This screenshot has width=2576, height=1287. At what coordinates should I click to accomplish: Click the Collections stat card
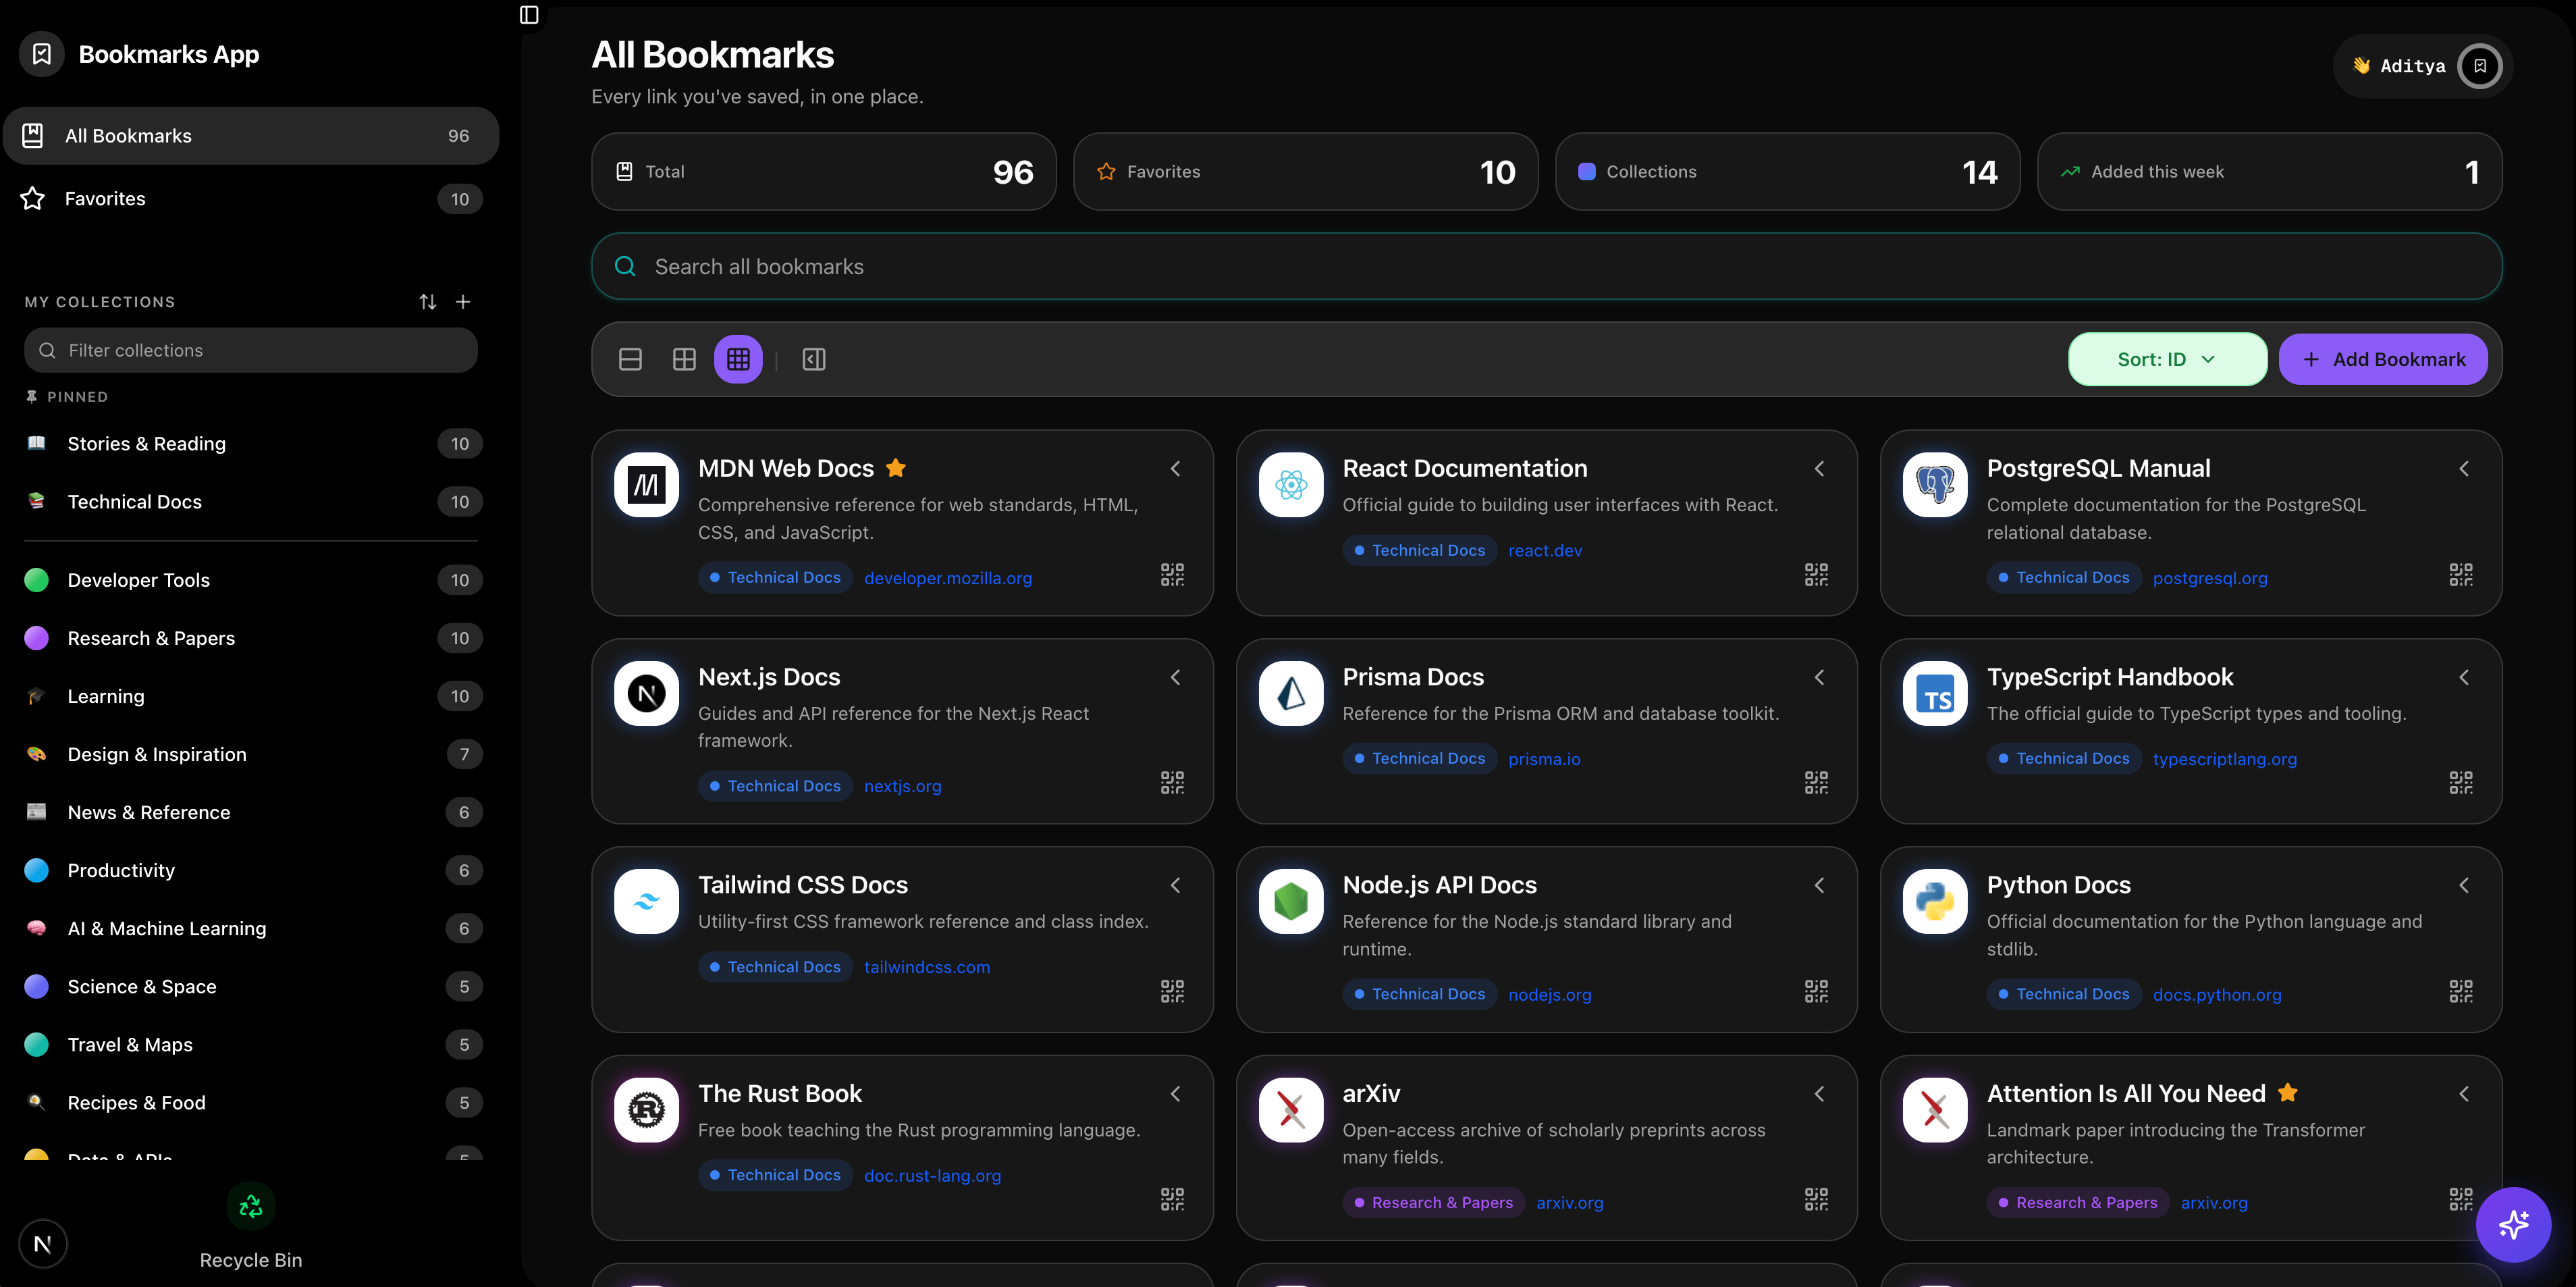click(x=1787, y=171)
